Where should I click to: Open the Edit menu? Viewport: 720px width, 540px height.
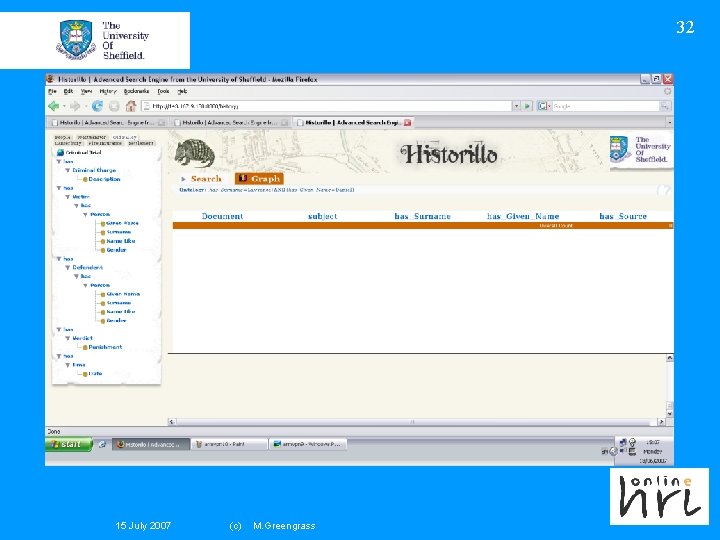68,91
